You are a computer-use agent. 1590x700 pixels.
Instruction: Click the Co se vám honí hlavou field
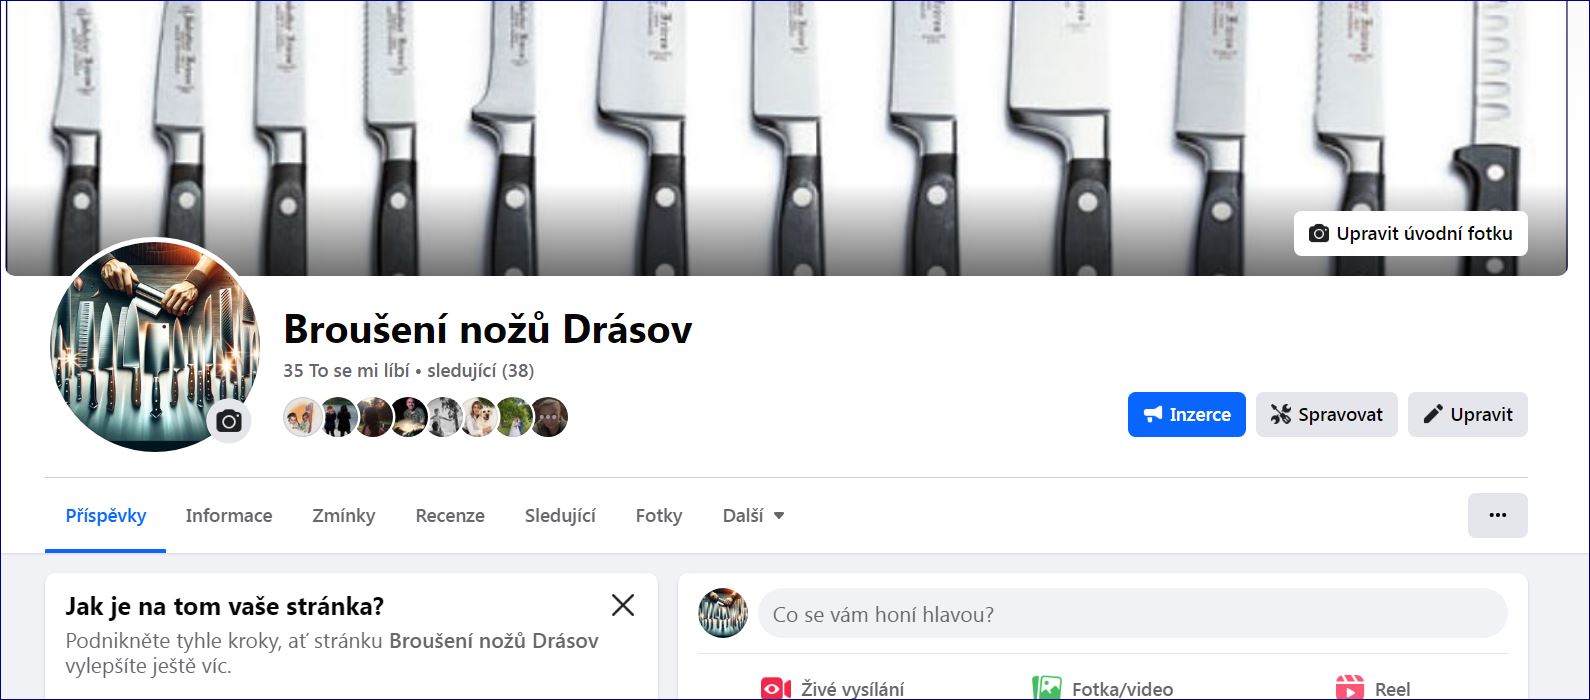click(x=1132, y=614)
